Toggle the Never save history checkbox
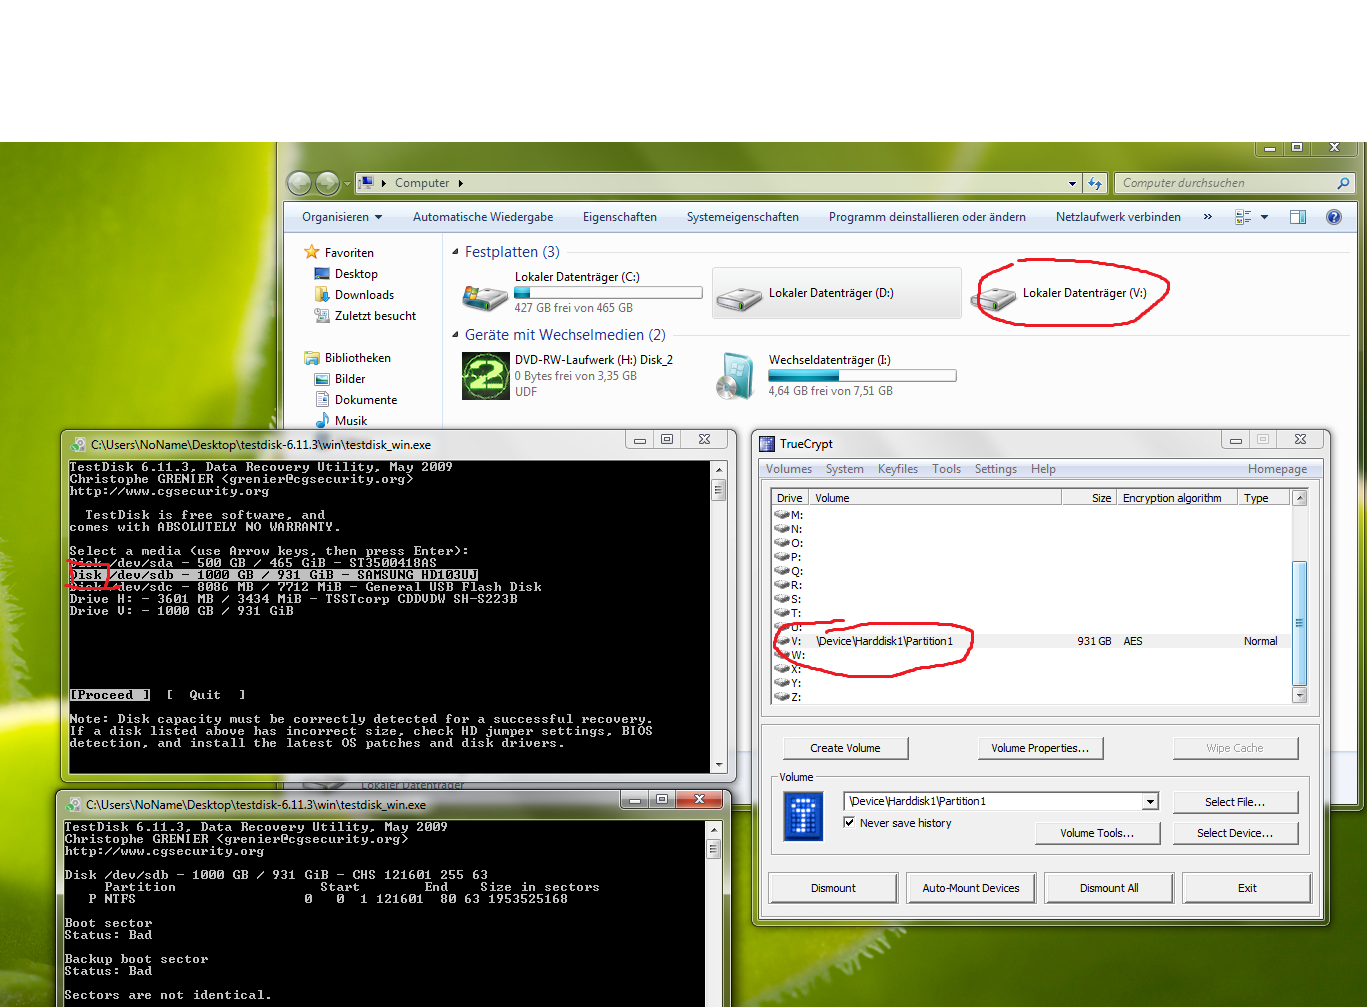The height and width of the screenshot is (1007, 1367). click(849, 823)
